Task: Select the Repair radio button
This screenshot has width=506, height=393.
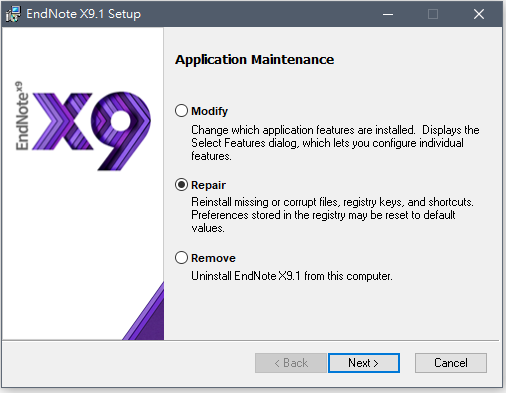Action: [x=181, y=185]
